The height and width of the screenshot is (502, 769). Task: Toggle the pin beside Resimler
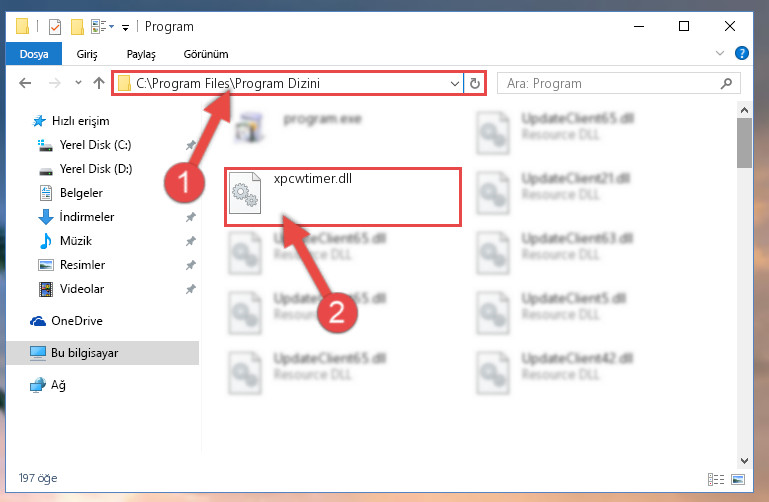point(191,265)
